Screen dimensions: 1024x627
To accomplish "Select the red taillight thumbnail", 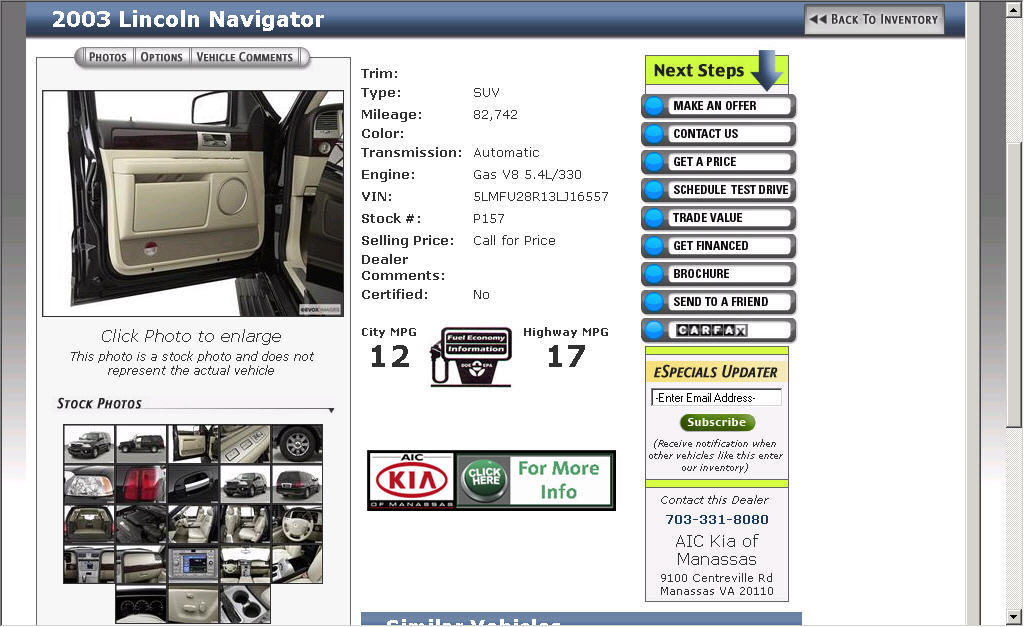I will (141, 484).
